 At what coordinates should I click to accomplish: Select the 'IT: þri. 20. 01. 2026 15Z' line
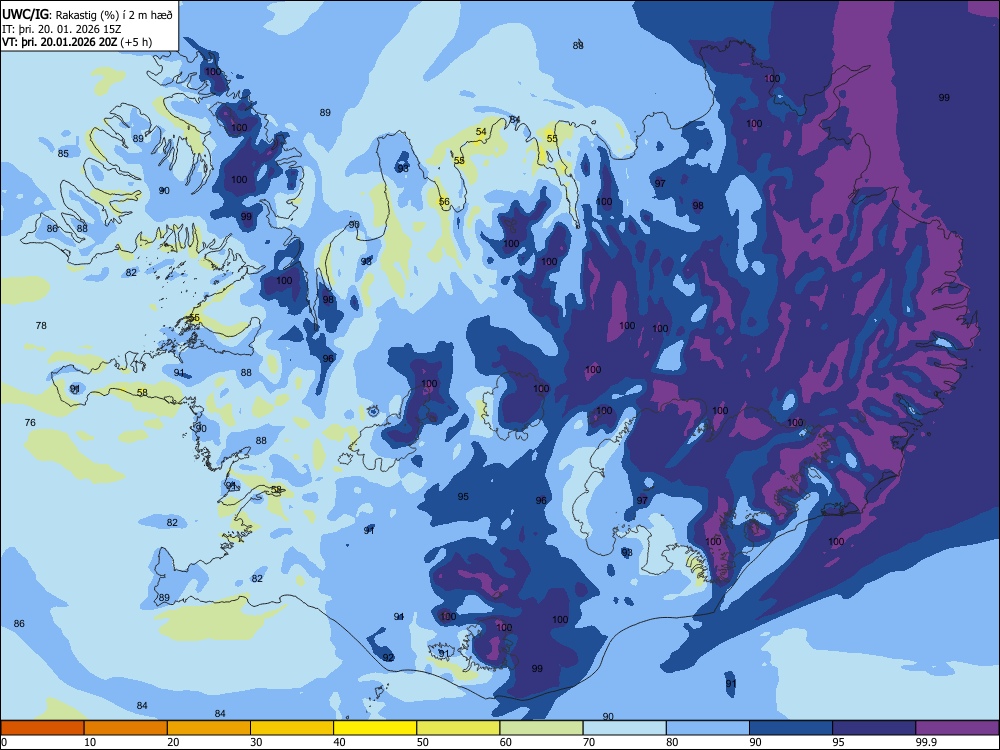(x=62, y=29)
